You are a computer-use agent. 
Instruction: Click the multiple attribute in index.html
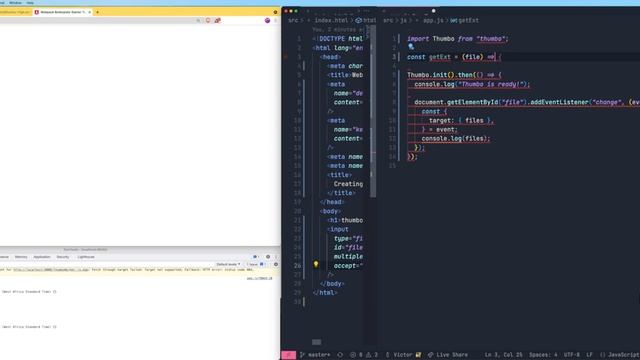click(348, 257)
